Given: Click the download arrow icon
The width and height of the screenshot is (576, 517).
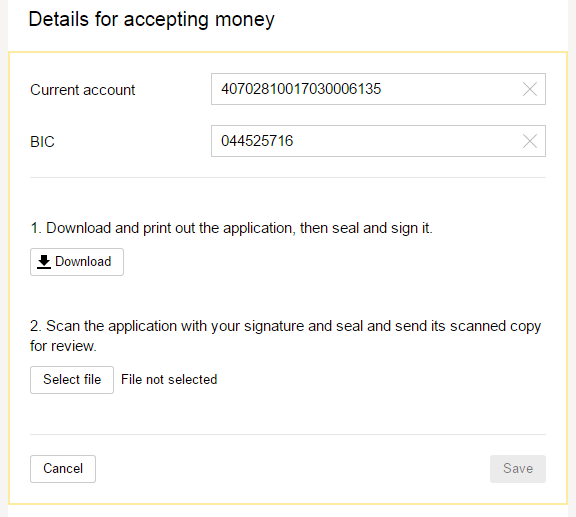Looking at the screenshot, I should point(44,262).
